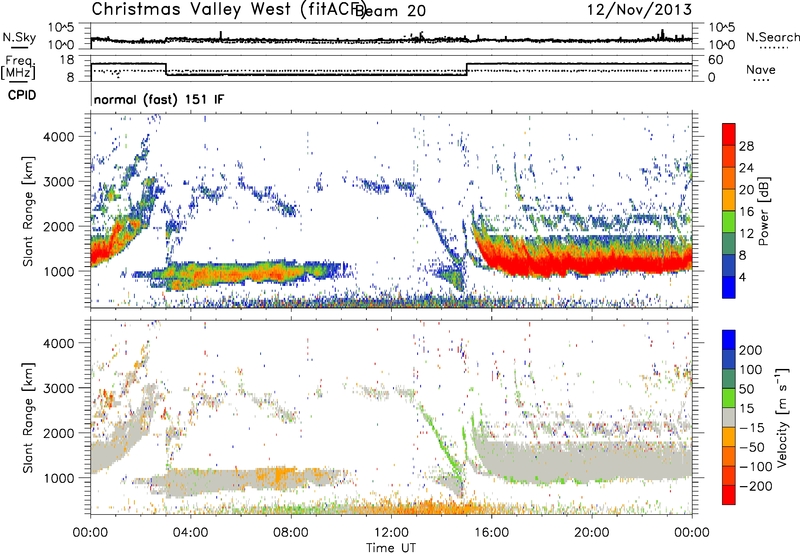Image resolution: width=800 pixels, height=554 pixels.
Task: Click the '4000' tick on power panel
Action: pyautogui.click(x=58, y=137)
